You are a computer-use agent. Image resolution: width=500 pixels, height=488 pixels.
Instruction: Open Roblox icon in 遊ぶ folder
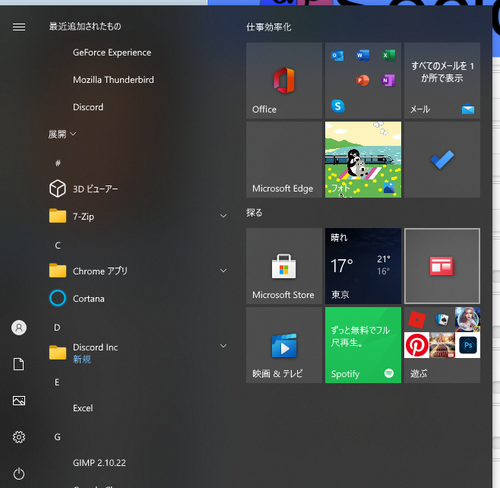pyautogui.click(x=417, y=319)
